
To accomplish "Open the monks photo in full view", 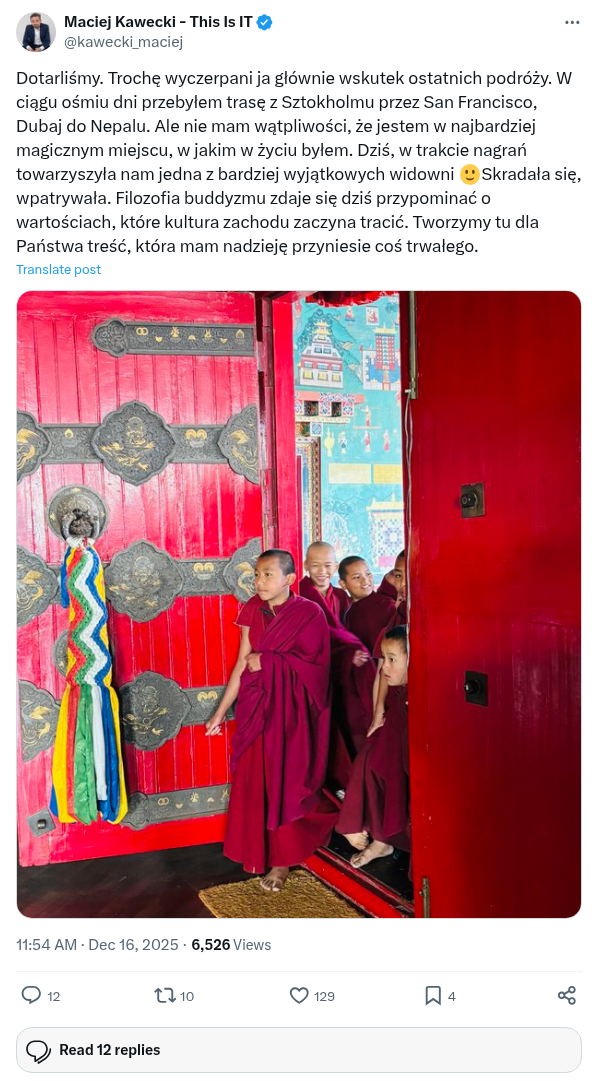I will 299,604.
